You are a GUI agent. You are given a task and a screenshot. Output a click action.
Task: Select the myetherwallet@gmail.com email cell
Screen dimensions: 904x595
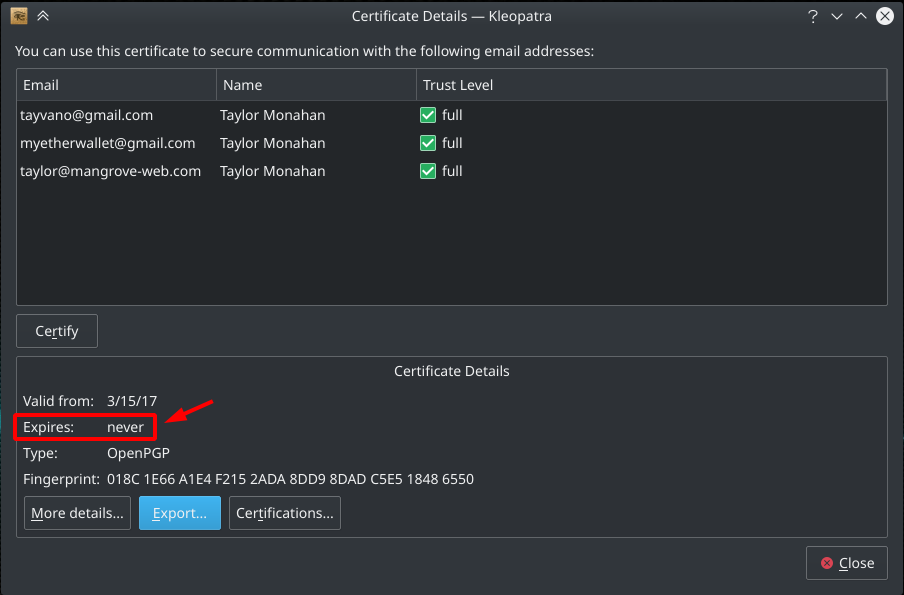pos(108,143)
